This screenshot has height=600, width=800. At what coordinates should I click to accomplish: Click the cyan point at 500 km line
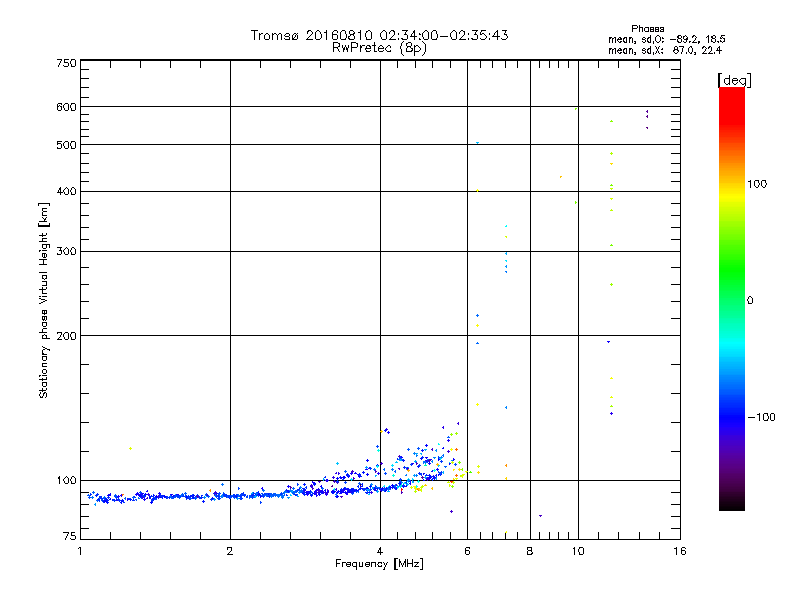click(x=478, y=143)
